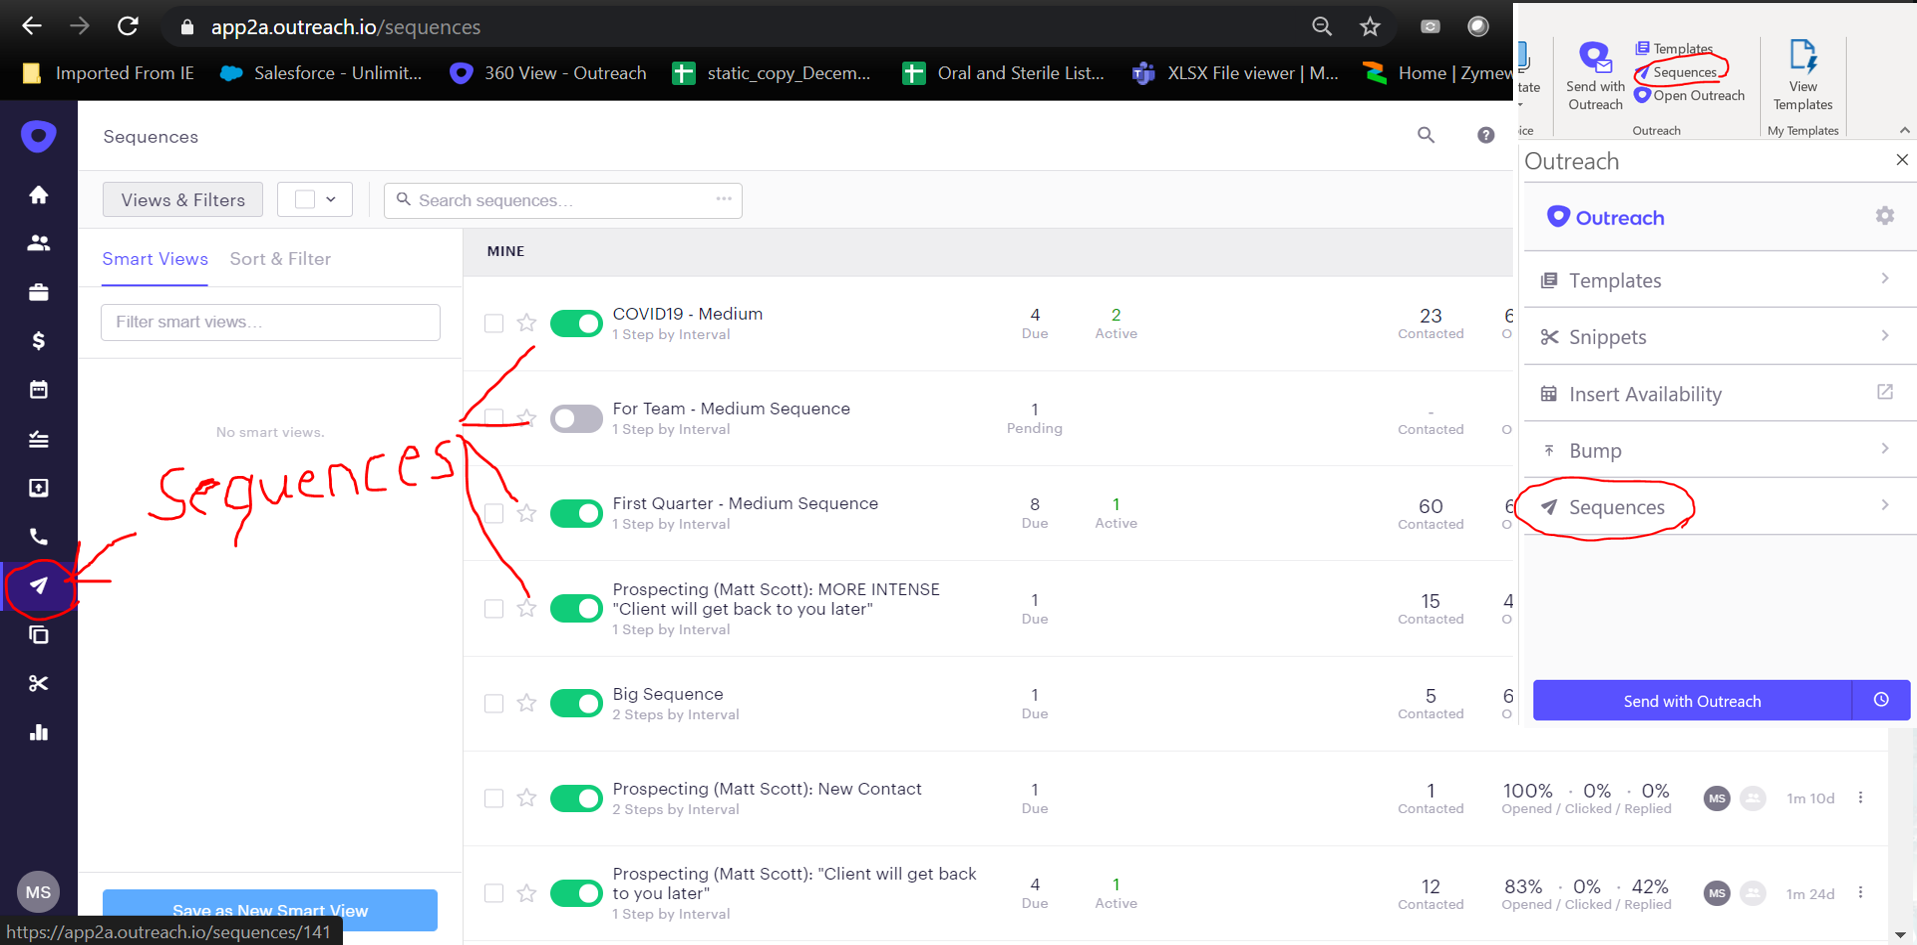Check the COVID19 - Medium row checkbox
Viewport: 1917px width, 945px height.
(494, 323)
